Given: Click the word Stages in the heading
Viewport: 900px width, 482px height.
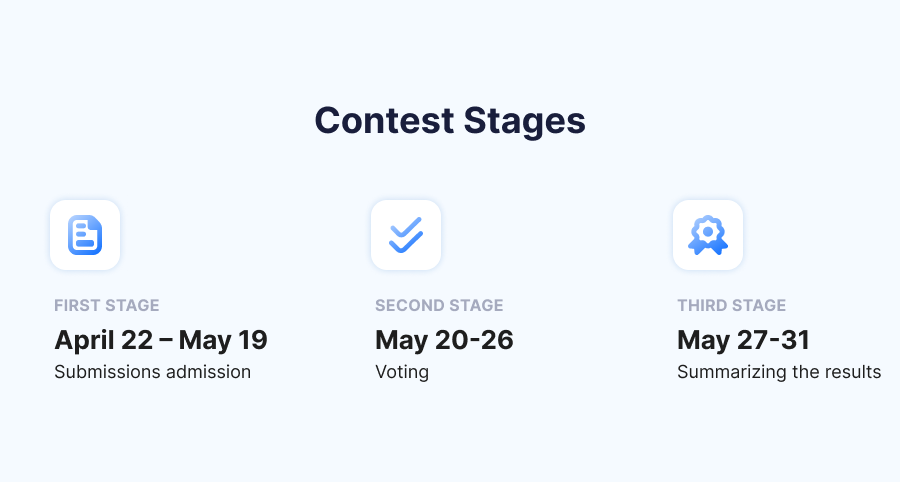Looking at the screenshot, I should (525, 122).
